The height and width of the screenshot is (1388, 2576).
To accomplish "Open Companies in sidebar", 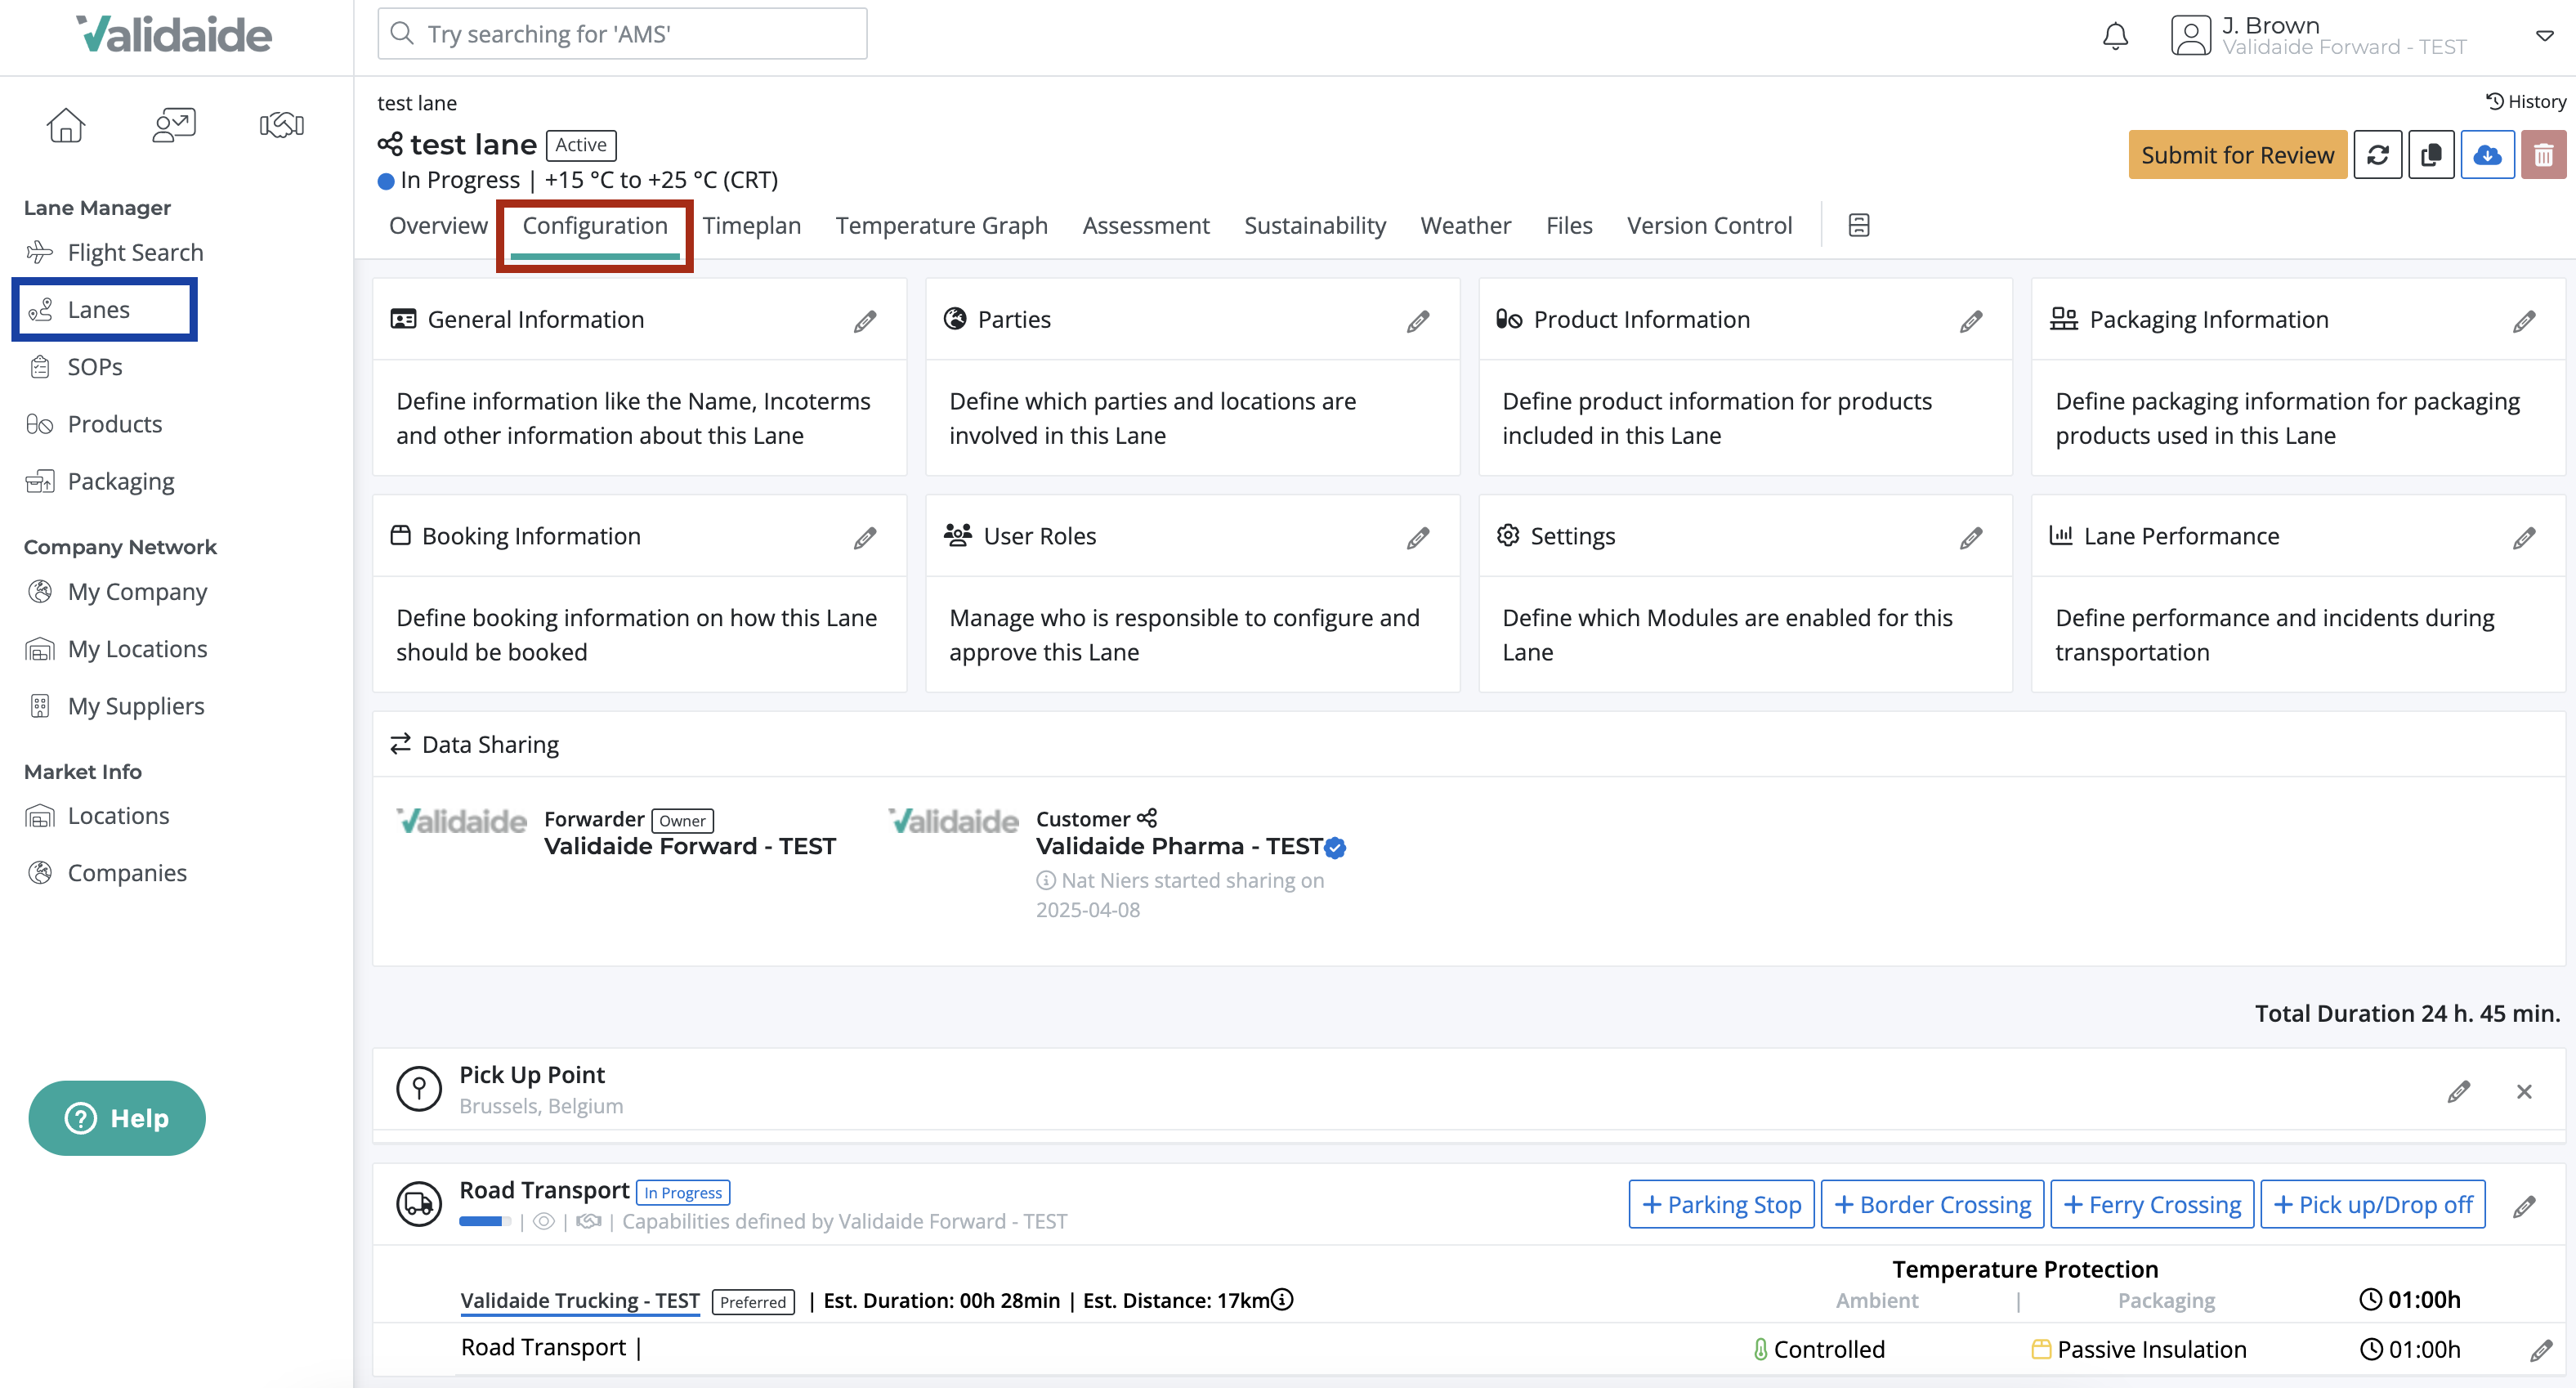I will click(x=106, y=873).
